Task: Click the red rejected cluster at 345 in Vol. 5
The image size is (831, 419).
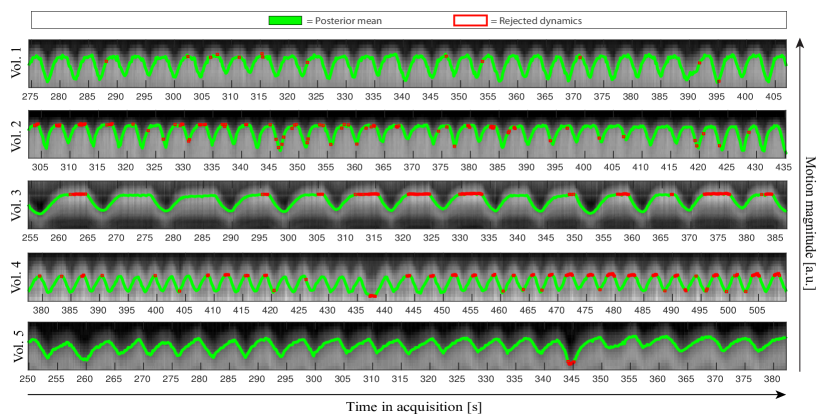Action: (x=570, y=362)
